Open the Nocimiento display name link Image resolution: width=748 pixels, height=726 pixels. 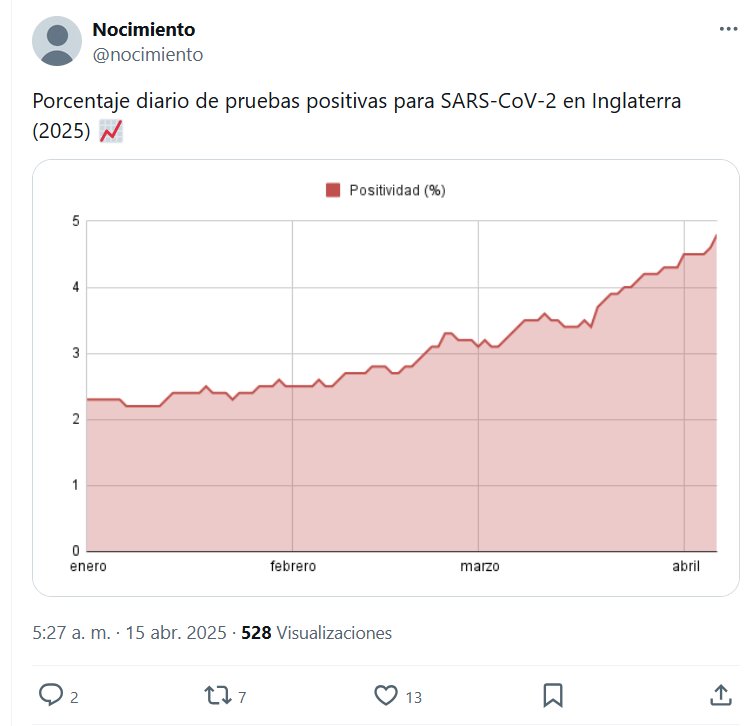143,30
